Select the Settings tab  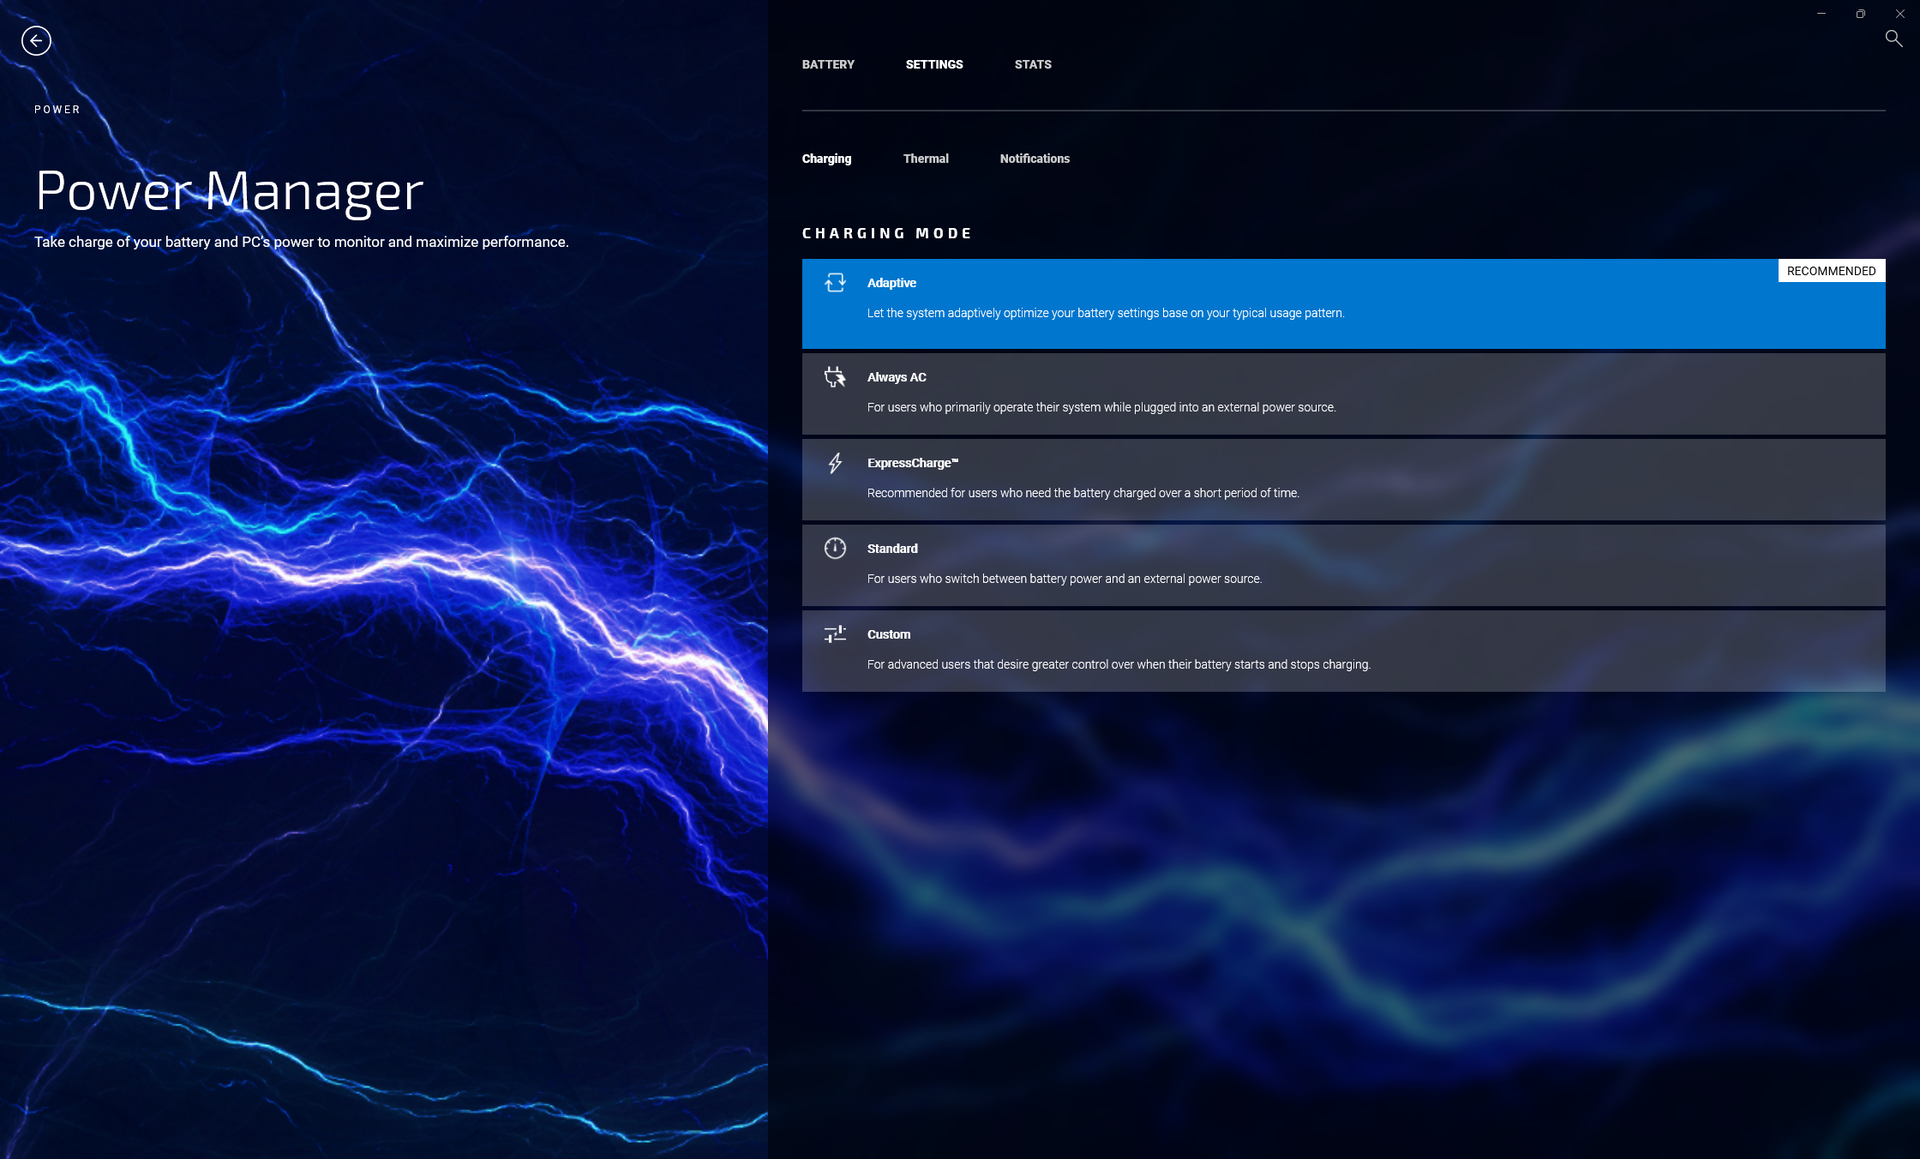(x=934, y=64)
